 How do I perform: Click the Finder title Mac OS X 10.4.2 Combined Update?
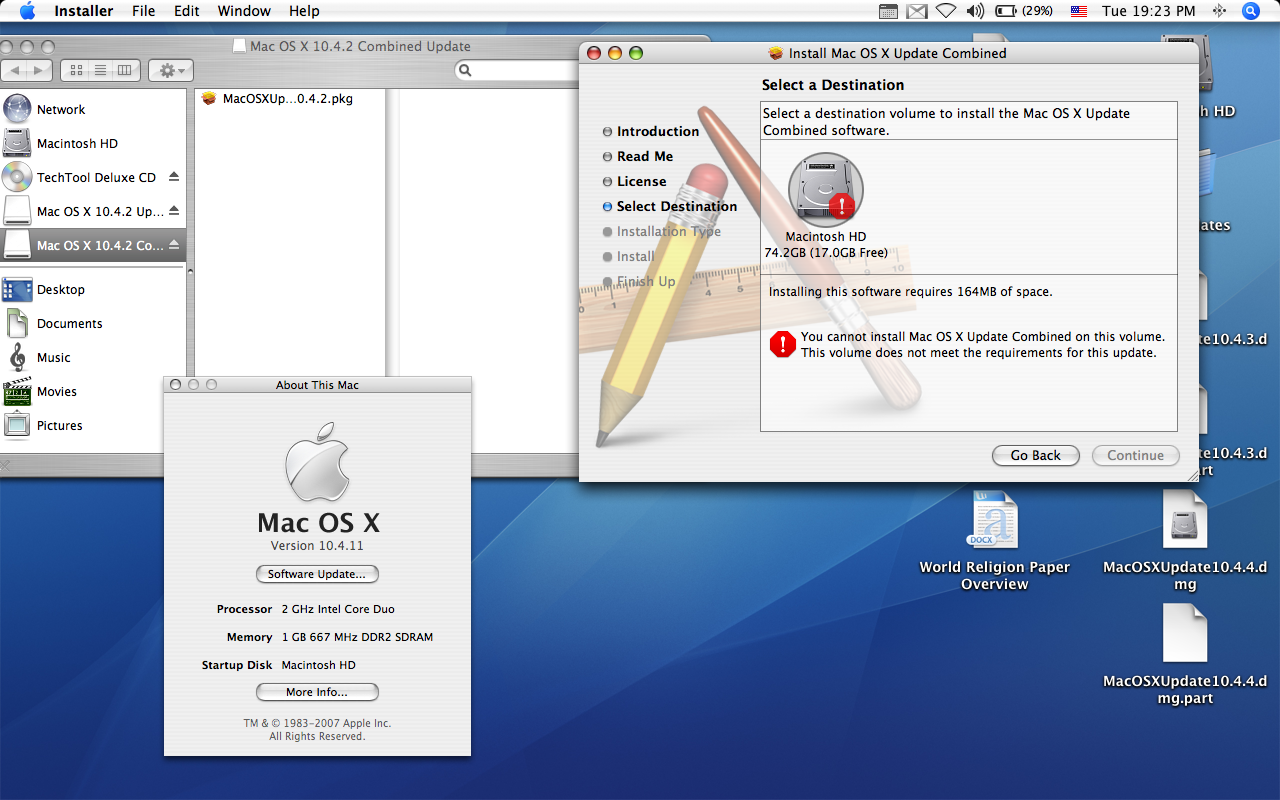[x=360, y=46]
